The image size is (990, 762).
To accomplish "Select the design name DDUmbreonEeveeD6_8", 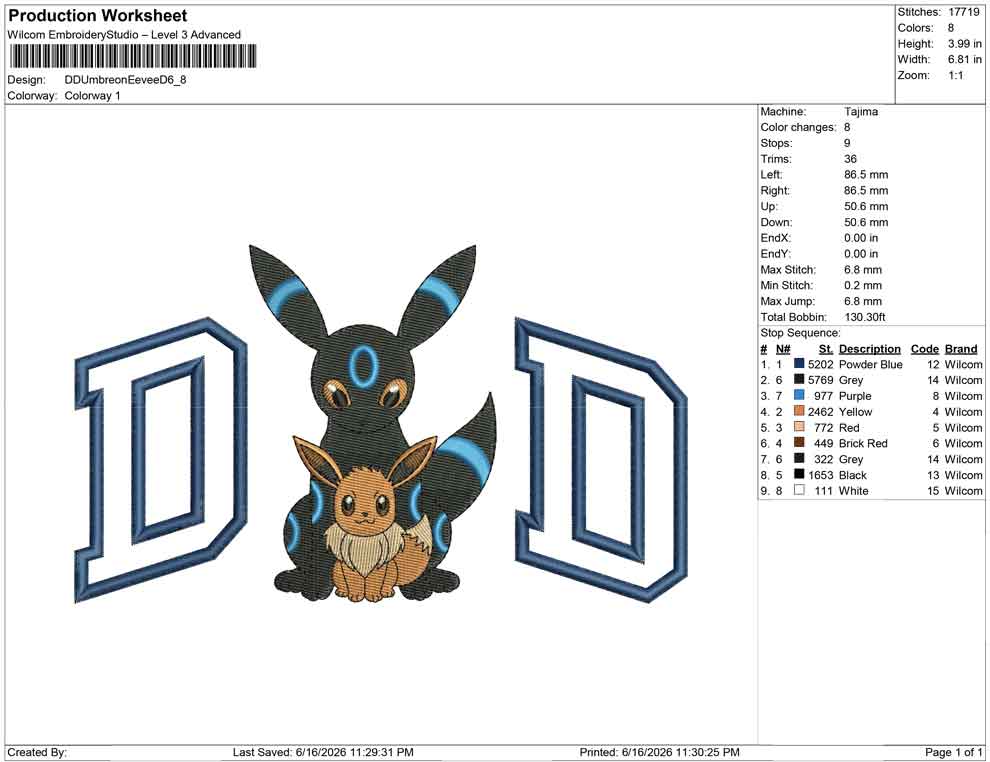I will tap(126, 80).
